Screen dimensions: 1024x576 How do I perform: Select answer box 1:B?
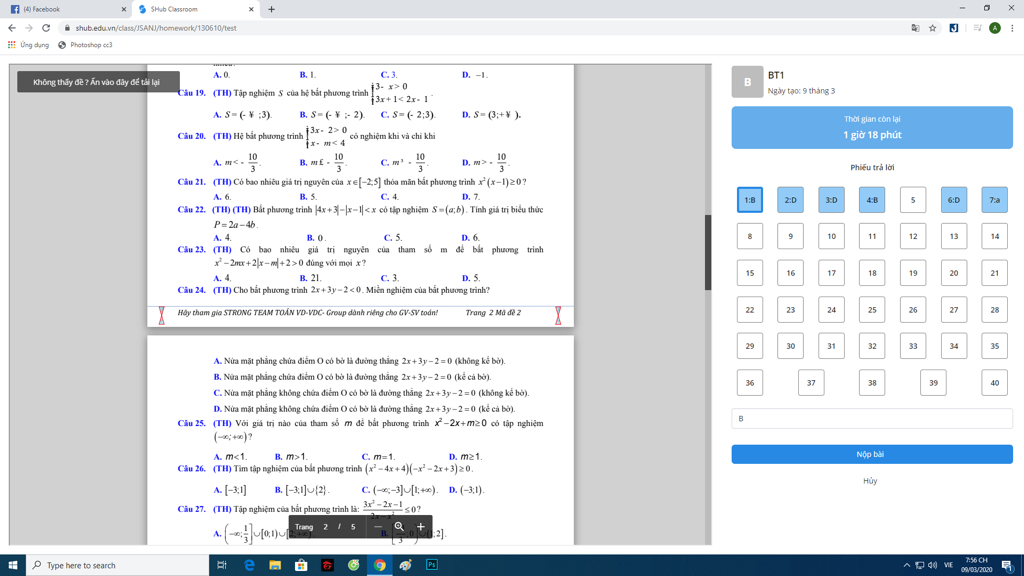tap(750, 200)
